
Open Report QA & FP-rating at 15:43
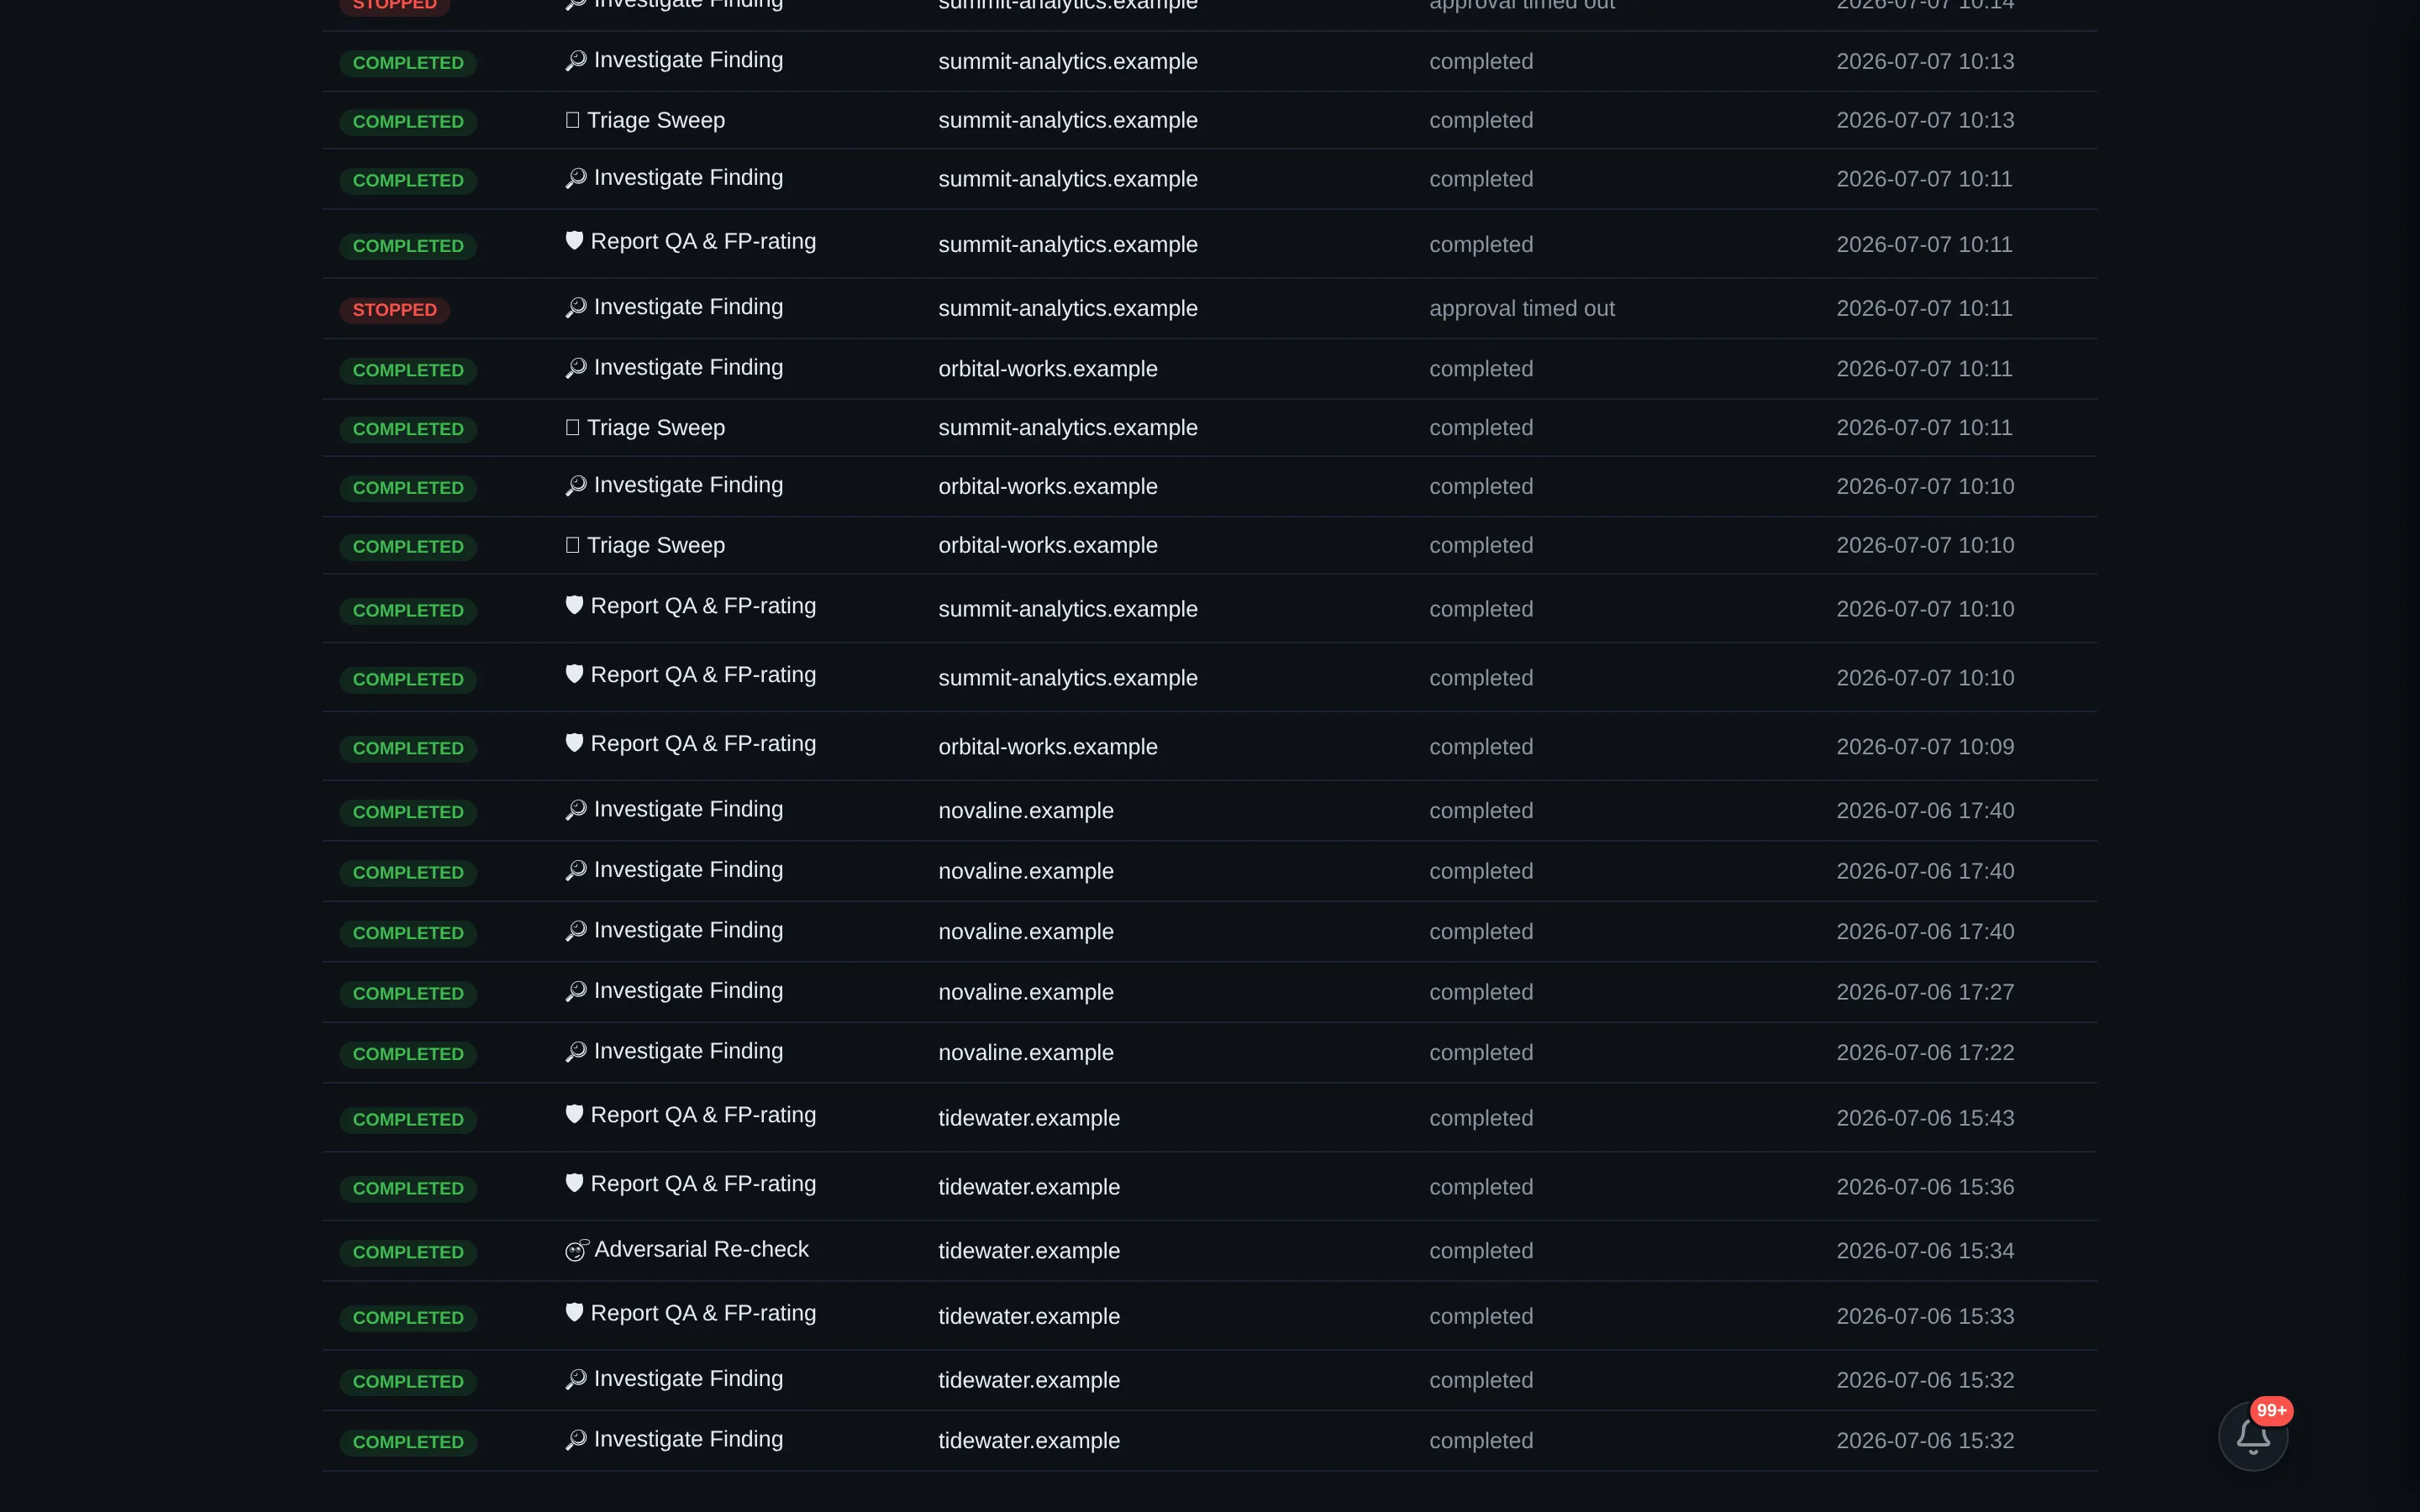point(703,1114)
